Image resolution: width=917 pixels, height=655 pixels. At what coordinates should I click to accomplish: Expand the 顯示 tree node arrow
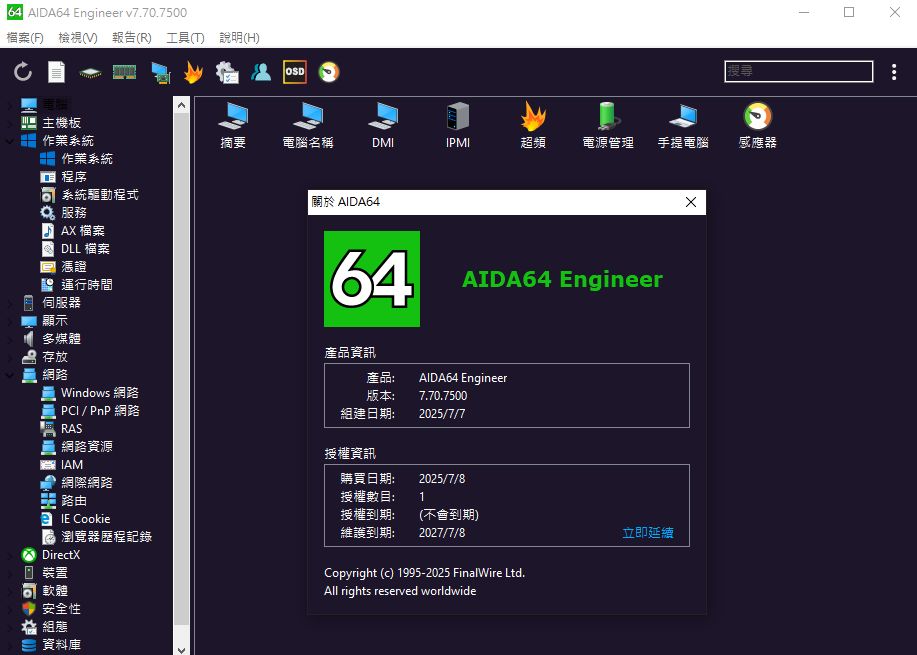pyautogui.click(x=9, y=321)
